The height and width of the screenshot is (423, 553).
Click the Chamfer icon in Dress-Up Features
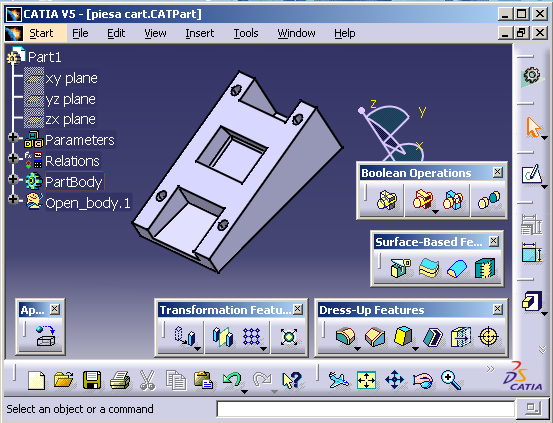(375, 336)
